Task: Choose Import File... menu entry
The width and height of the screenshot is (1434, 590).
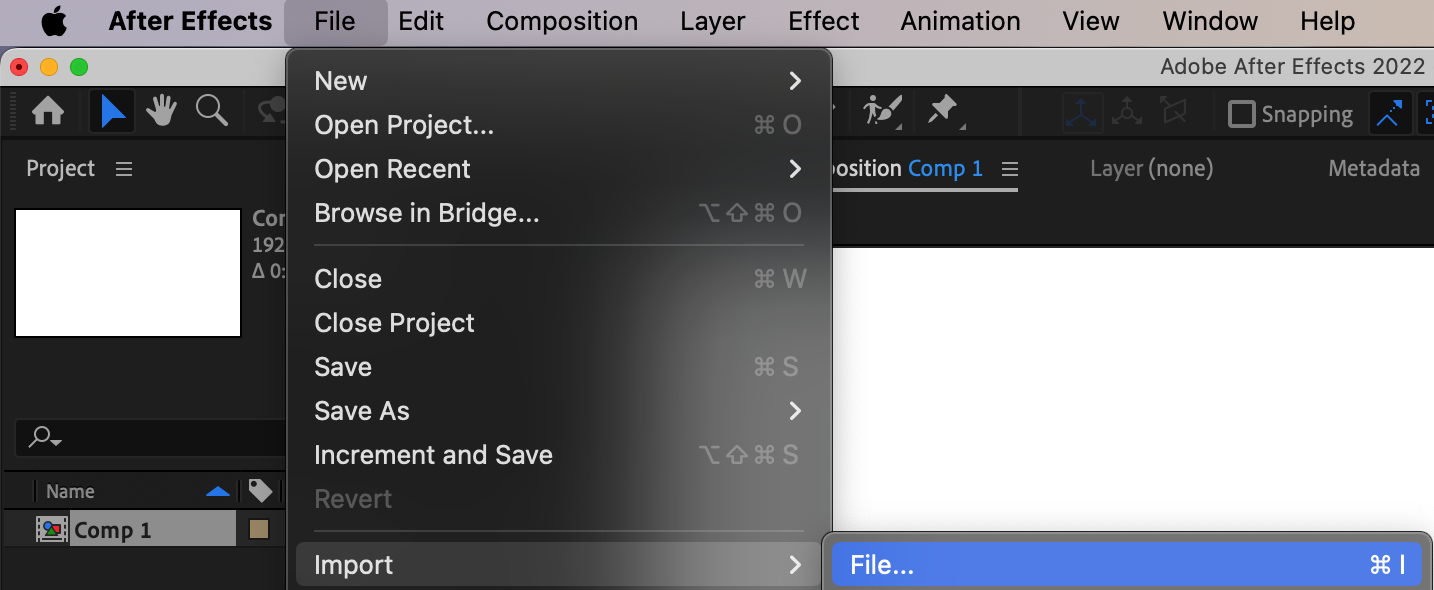Action: click(1126, 565)
